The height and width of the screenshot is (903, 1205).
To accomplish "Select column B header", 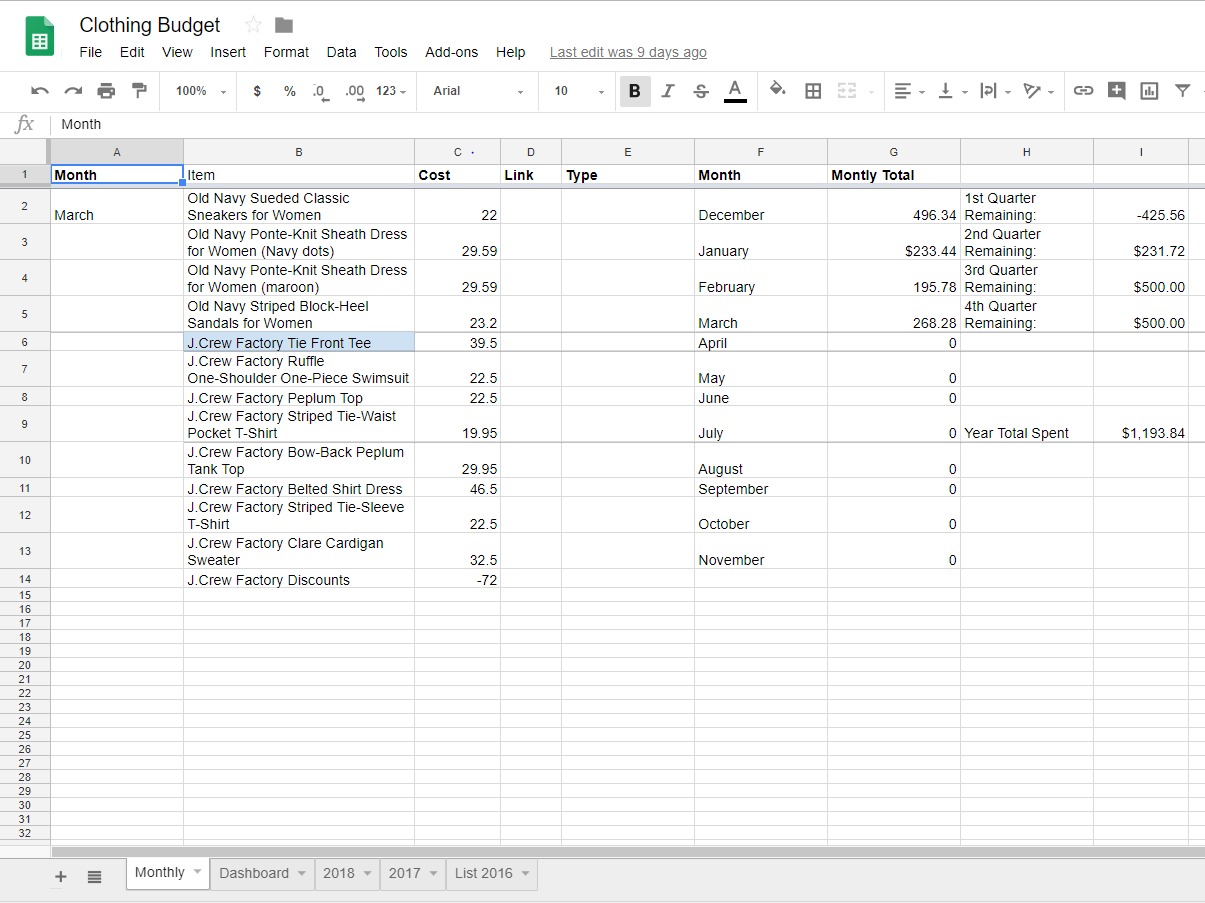I will 299,152.
